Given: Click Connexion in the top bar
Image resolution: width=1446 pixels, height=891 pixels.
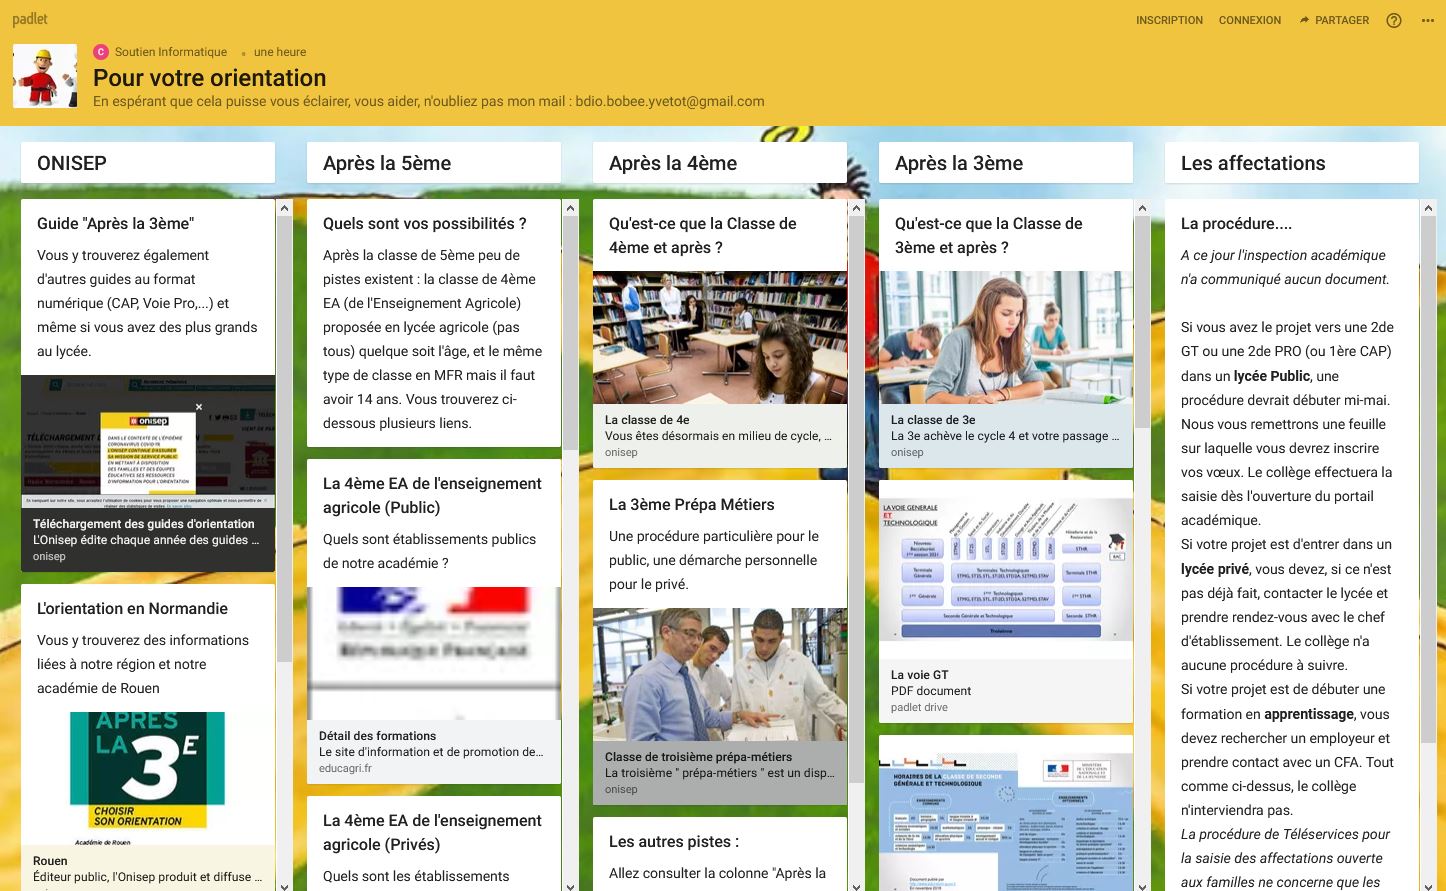Looking at the screenshot, I should [x=1249, y=20].
